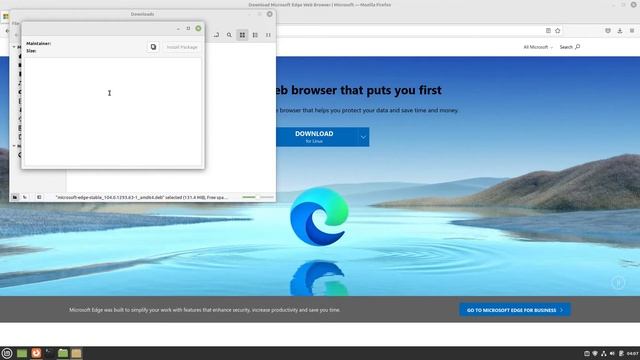Viewport: 640px width, 360px height.
Task: Click the clock in the taskbar
Action: 633,353
